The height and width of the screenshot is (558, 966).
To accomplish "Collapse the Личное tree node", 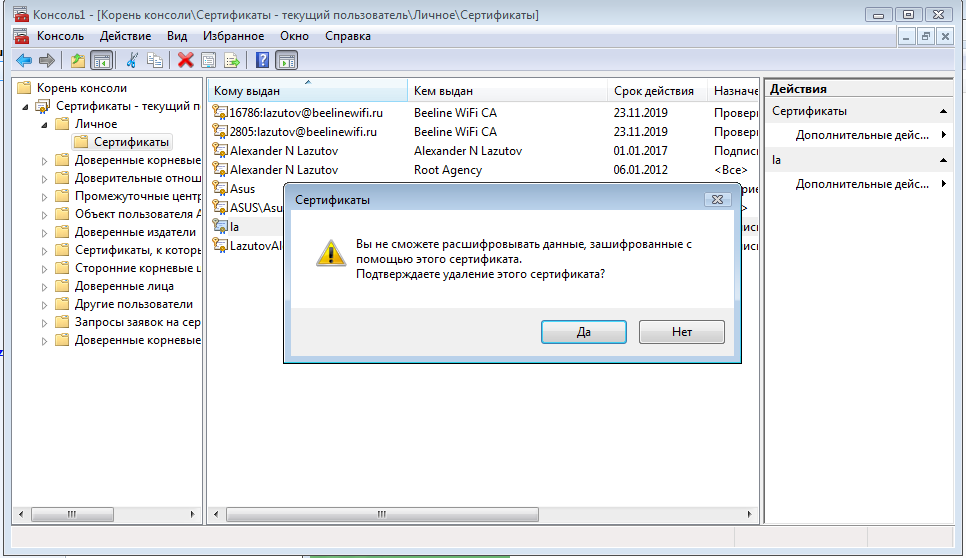I will [44, 124].
